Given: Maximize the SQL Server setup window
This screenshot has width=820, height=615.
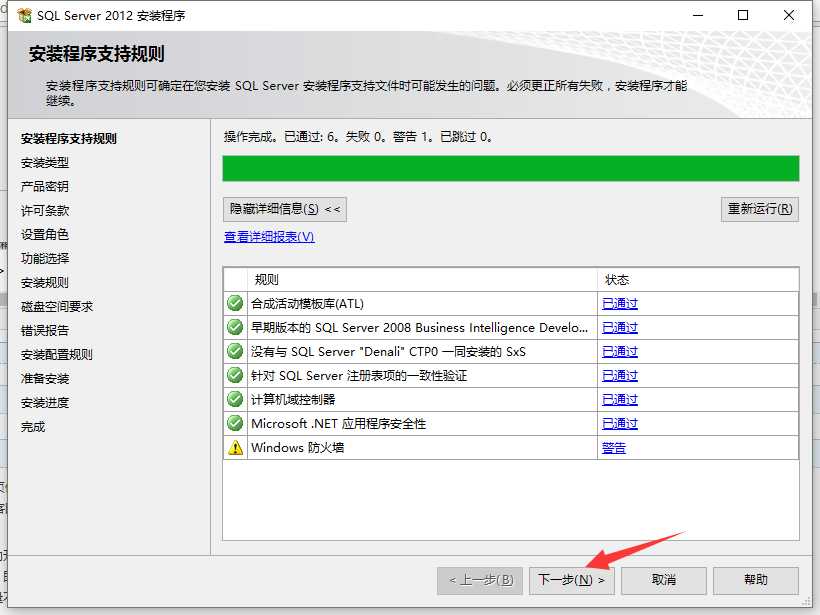Looking at the screenshot, I should click(x=743, y=15).
